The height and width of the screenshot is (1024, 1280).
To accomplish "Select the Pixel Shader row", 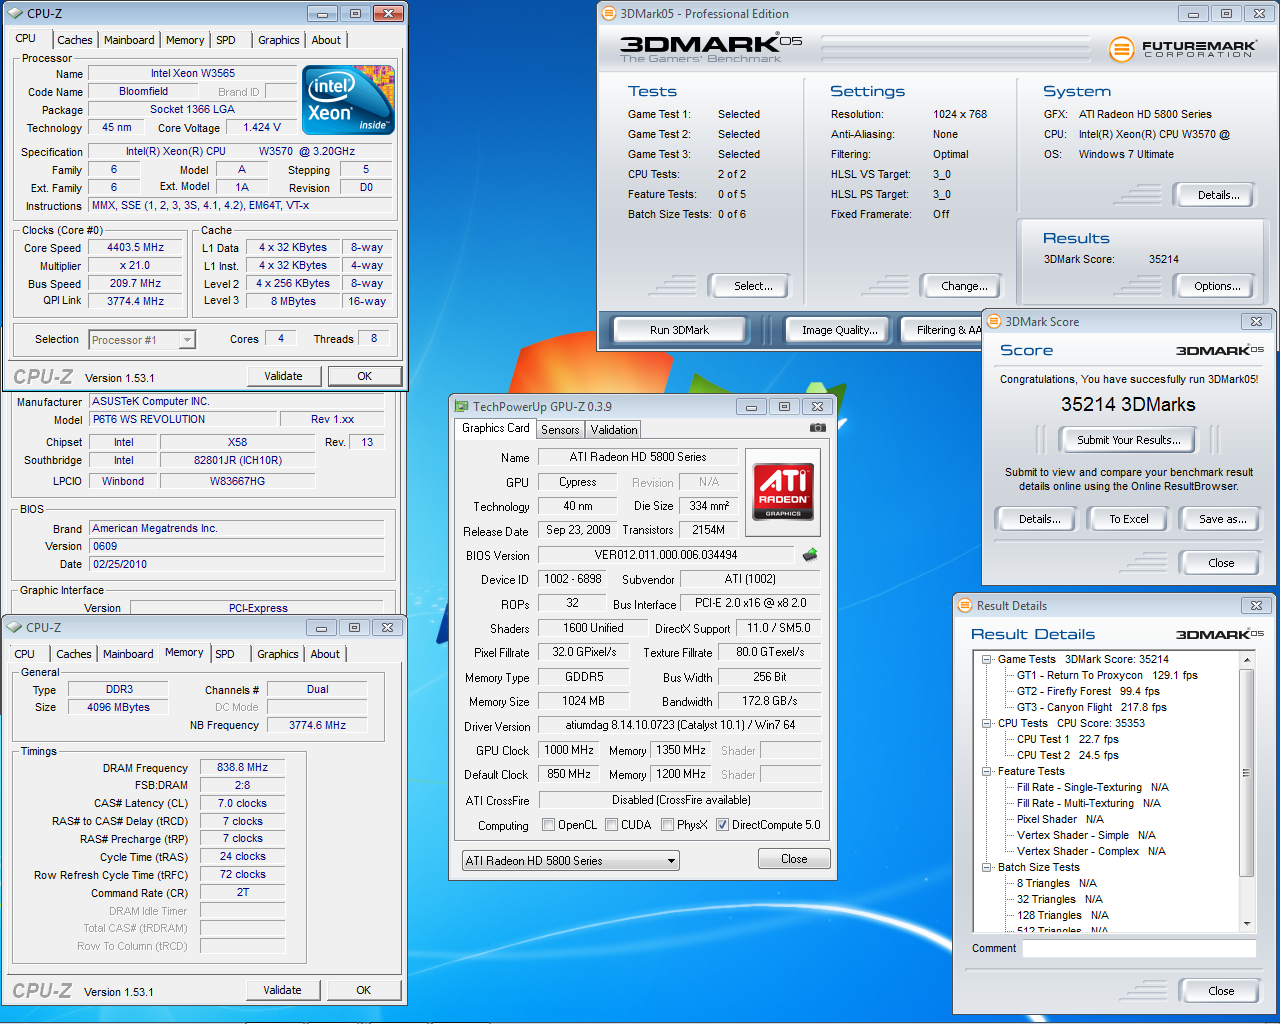I will 1060,819.
